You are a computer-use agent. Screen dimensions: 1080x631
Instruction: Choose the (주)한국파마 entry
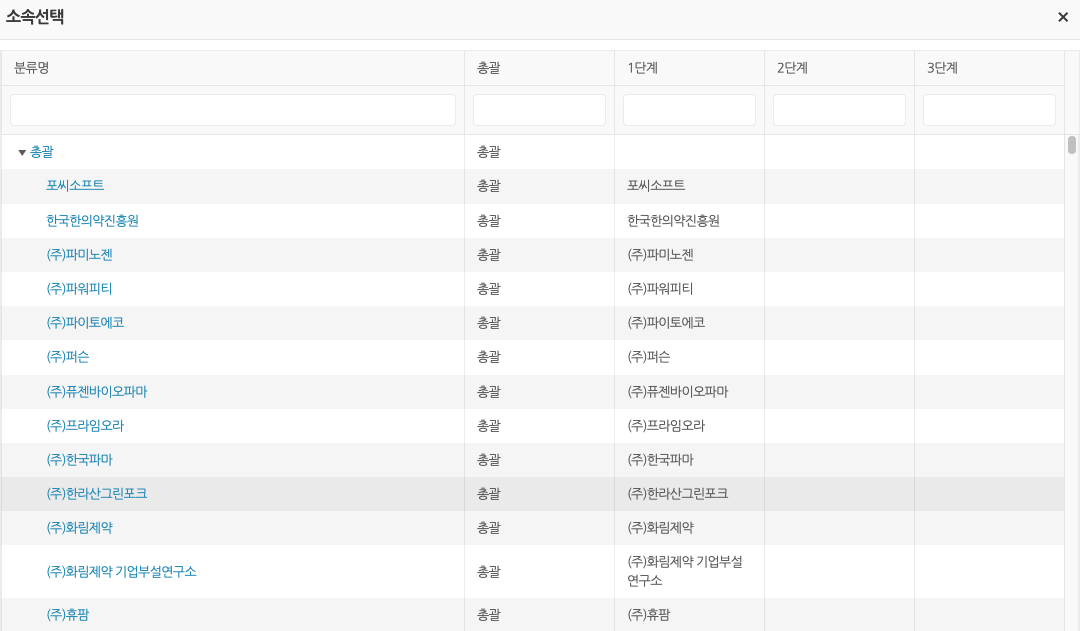point(79,460)
